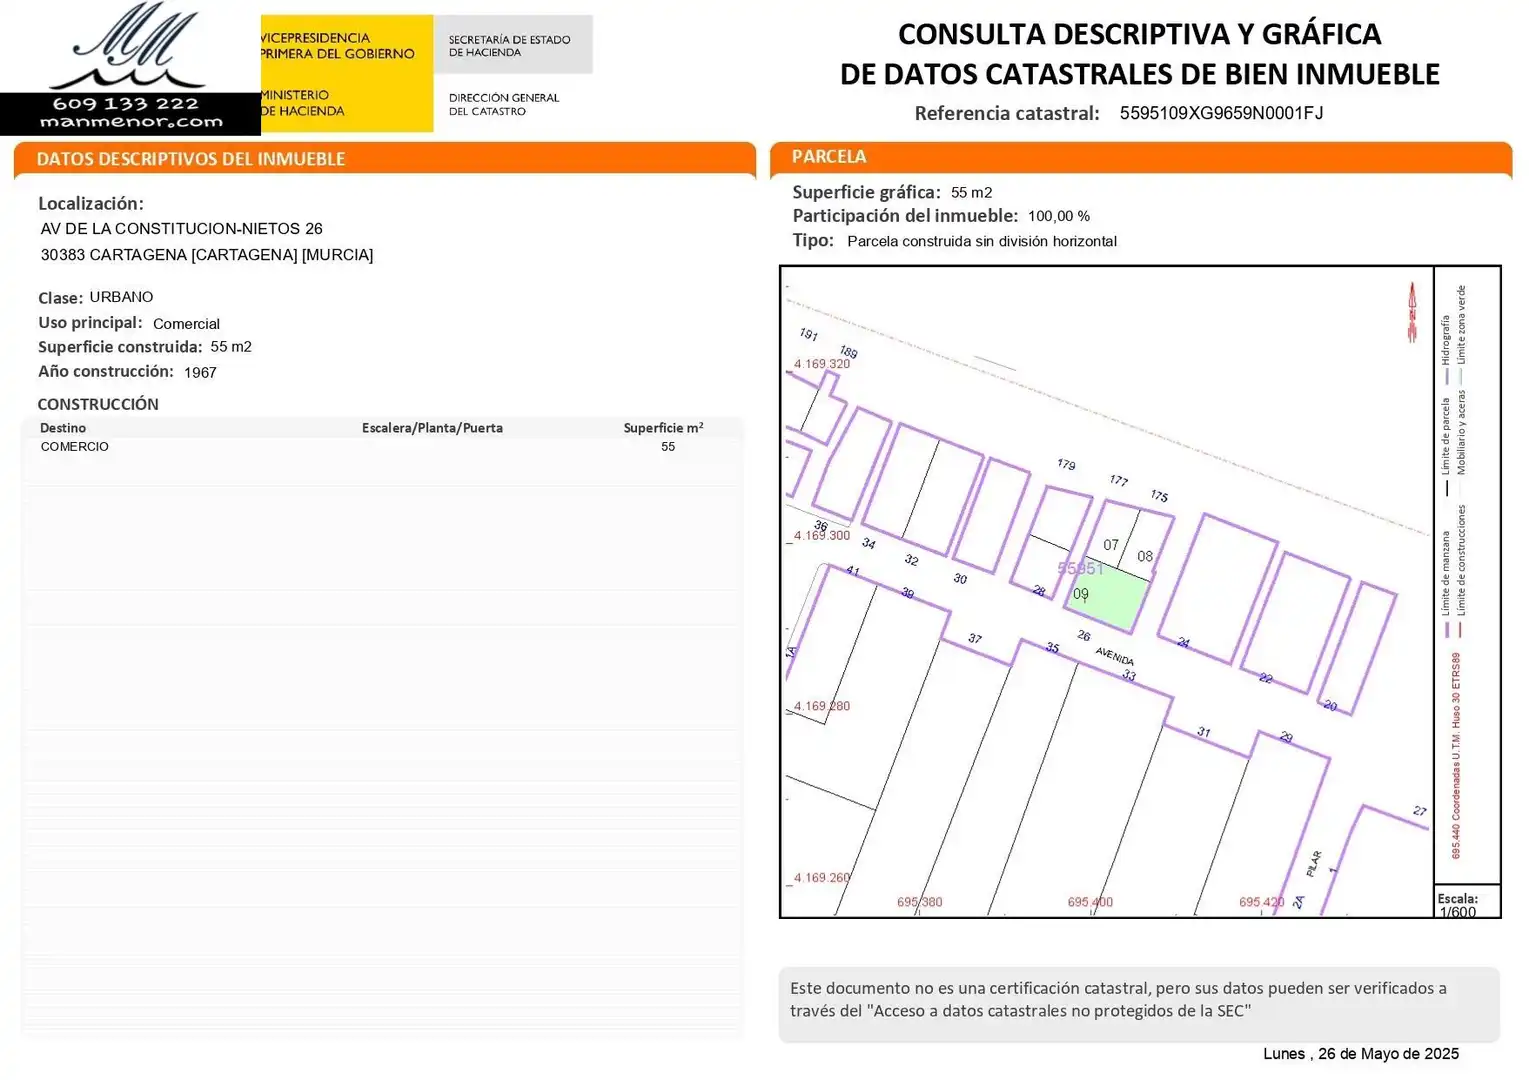Click the coordinate label '695.400'
The width and height of the screenshot is (1529, 1080).
tap(1090, 902)
